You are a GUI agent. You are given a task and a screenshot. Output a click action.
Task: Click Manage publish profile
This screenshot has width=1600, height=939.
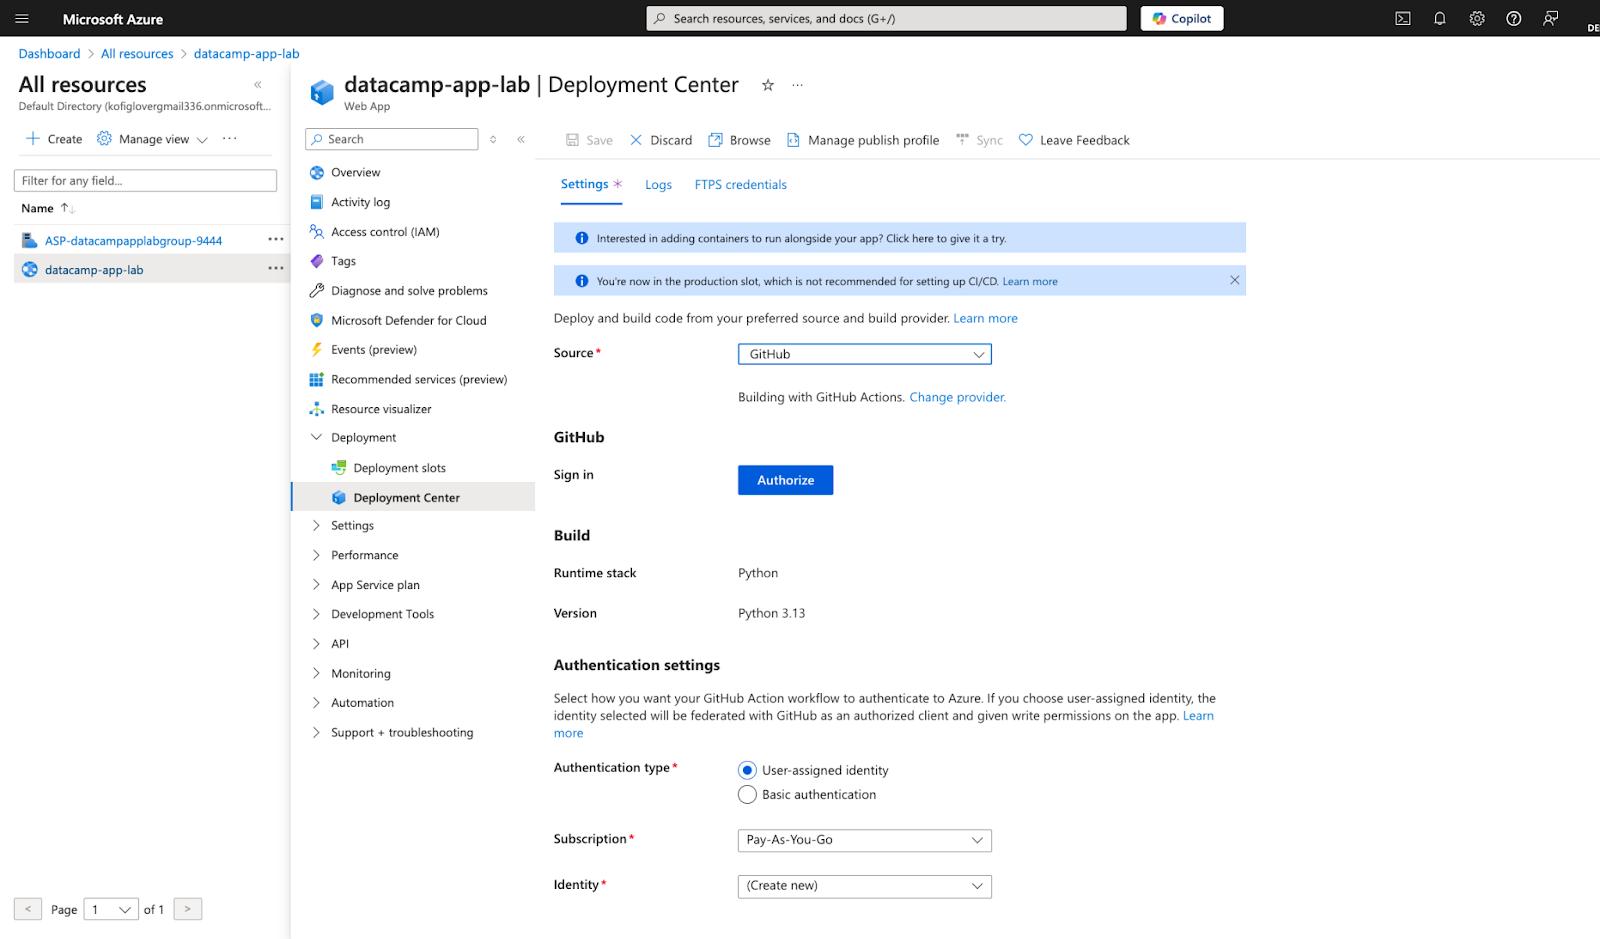863,140
